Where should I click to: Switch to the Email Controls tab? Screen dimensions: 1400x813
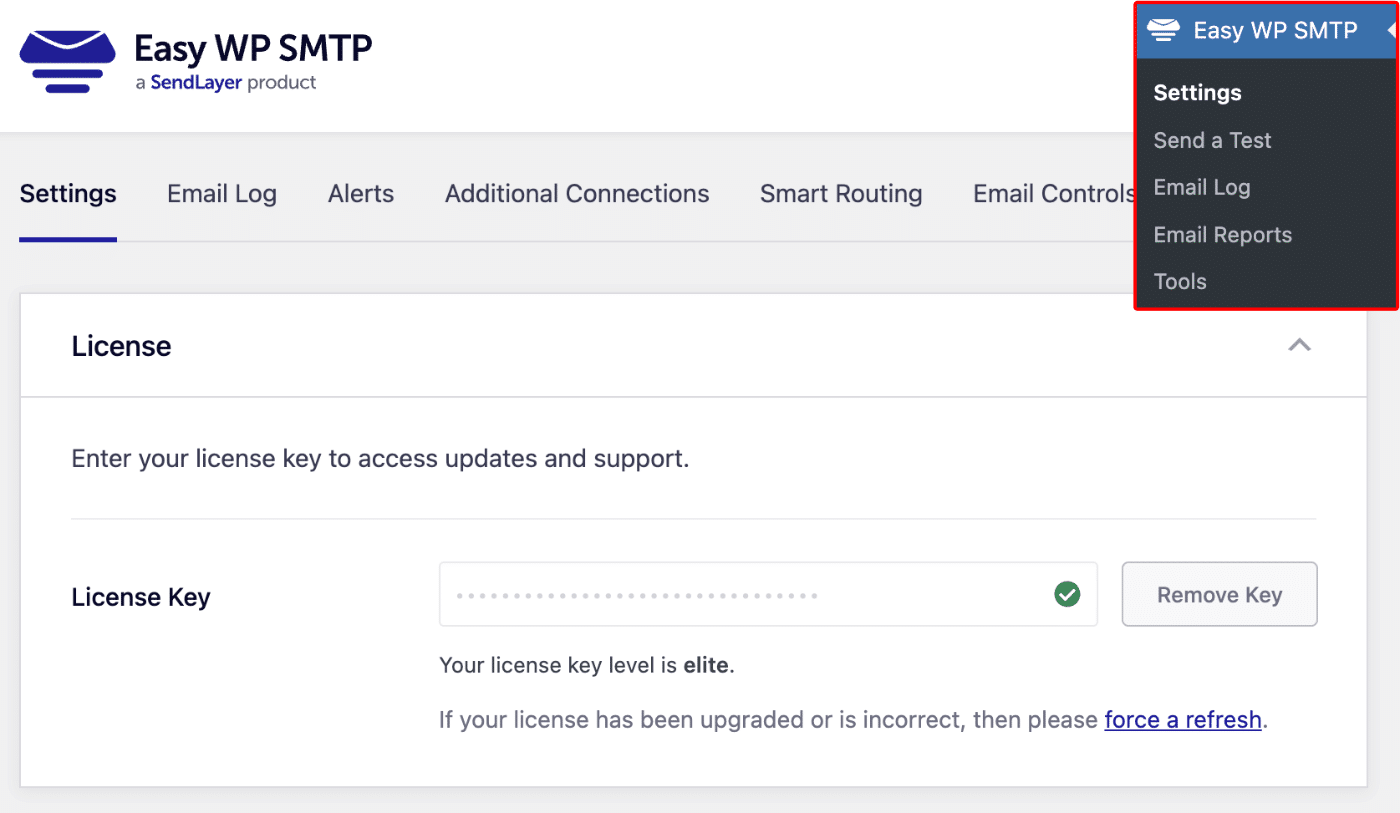[x=1052, y=193]
